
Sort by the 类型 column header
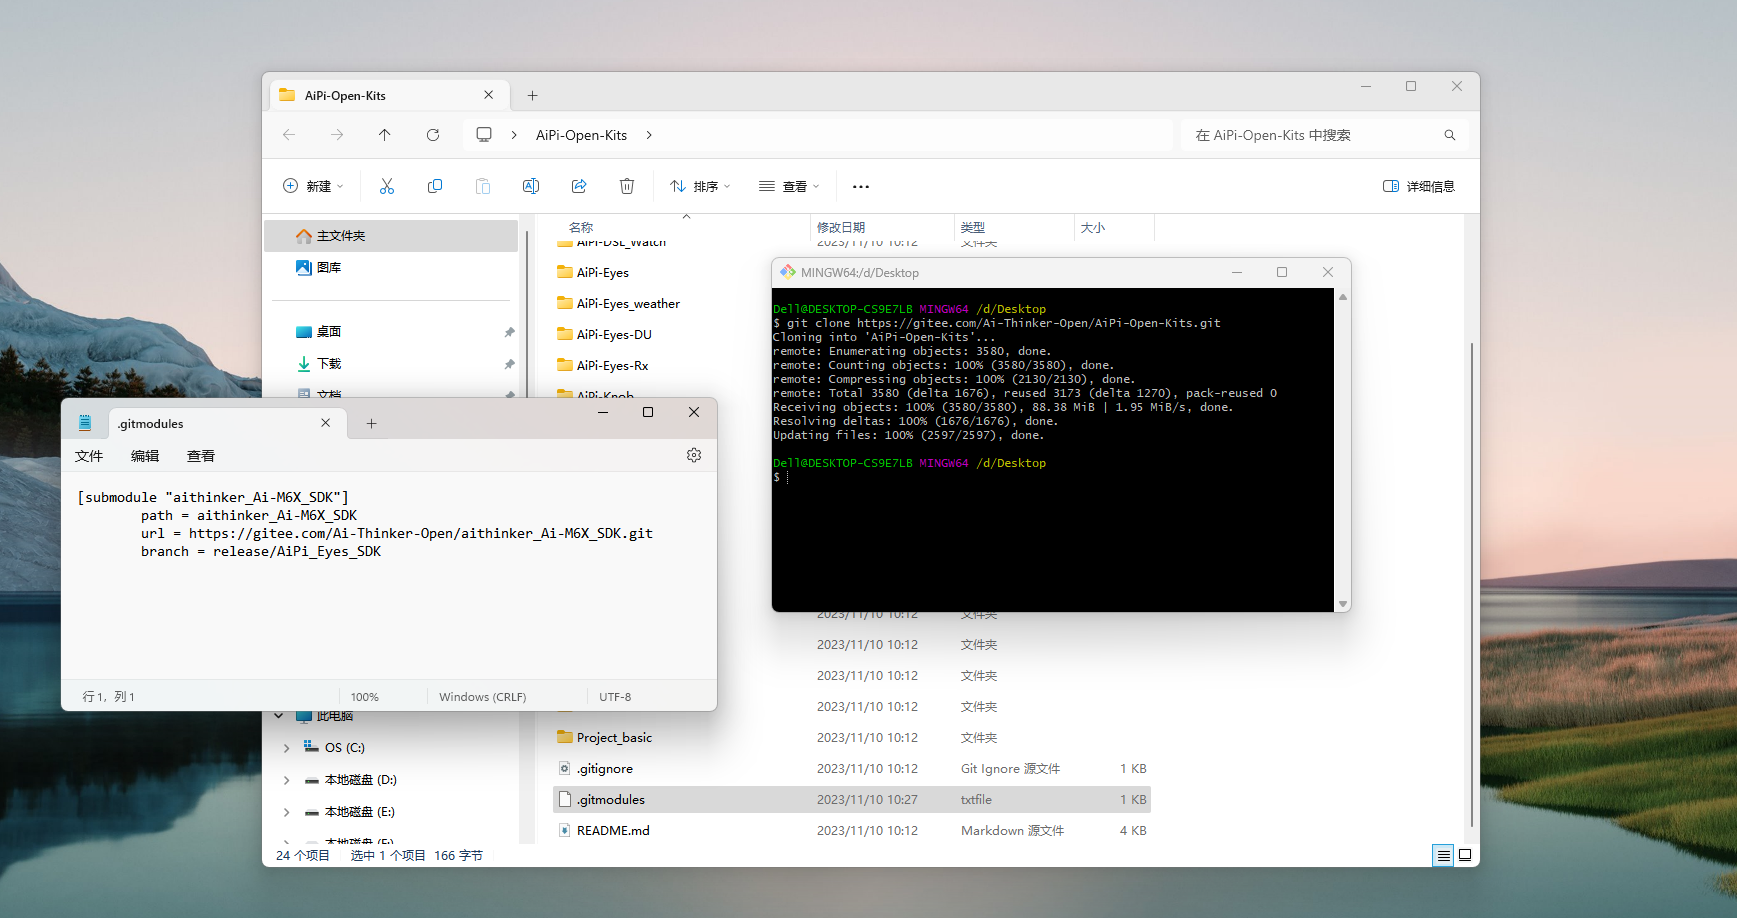tap(973, 228)
